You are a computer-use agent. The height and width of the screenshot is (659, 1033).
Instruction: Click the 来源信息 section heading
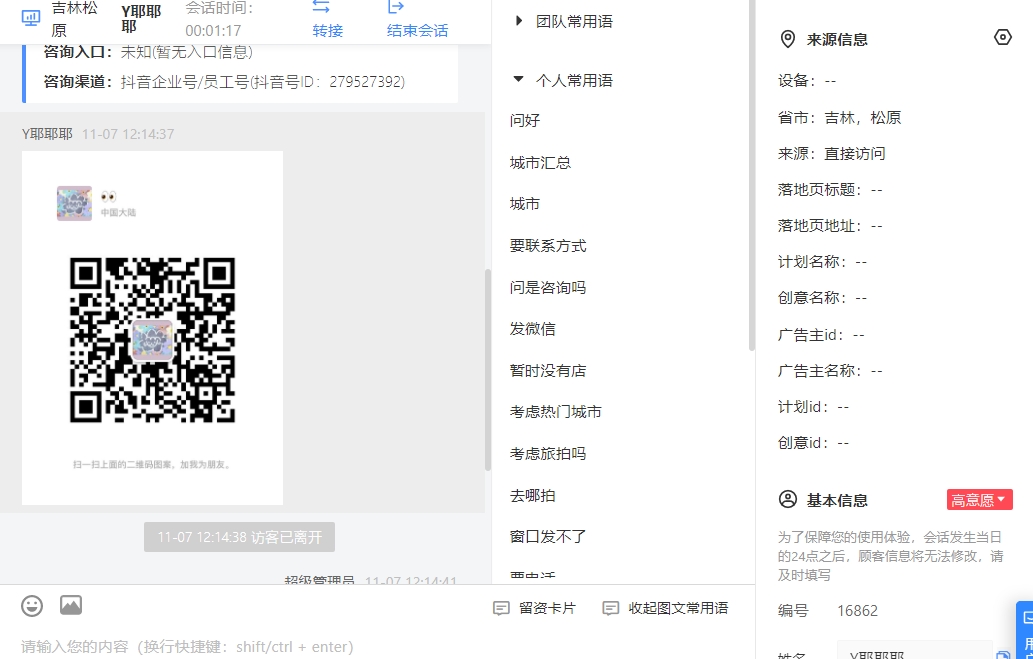[x=837, y=40]
